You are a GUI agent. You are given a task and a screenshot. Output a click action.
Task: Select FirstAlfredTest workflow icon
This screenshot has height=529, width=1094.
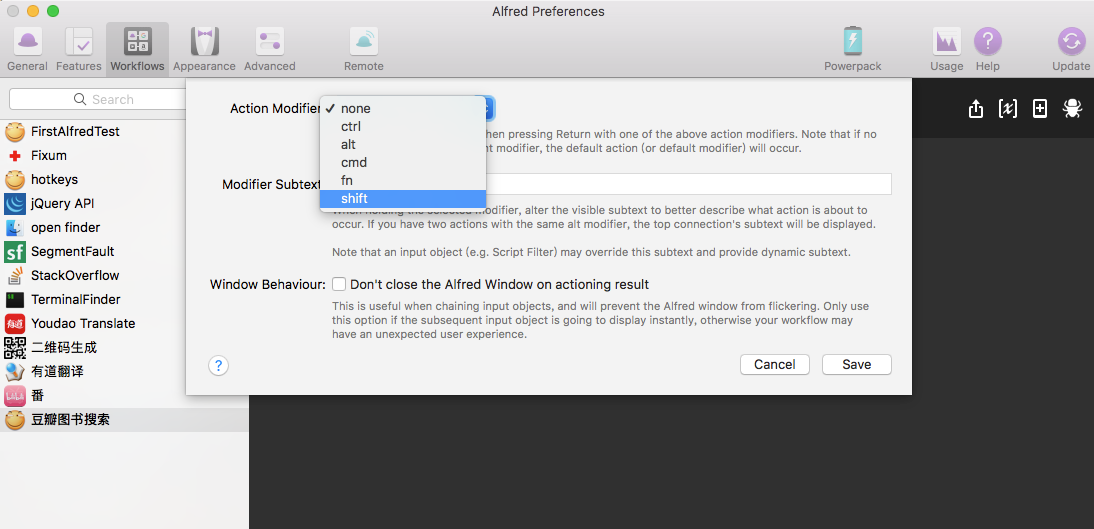tap(15, 131)
